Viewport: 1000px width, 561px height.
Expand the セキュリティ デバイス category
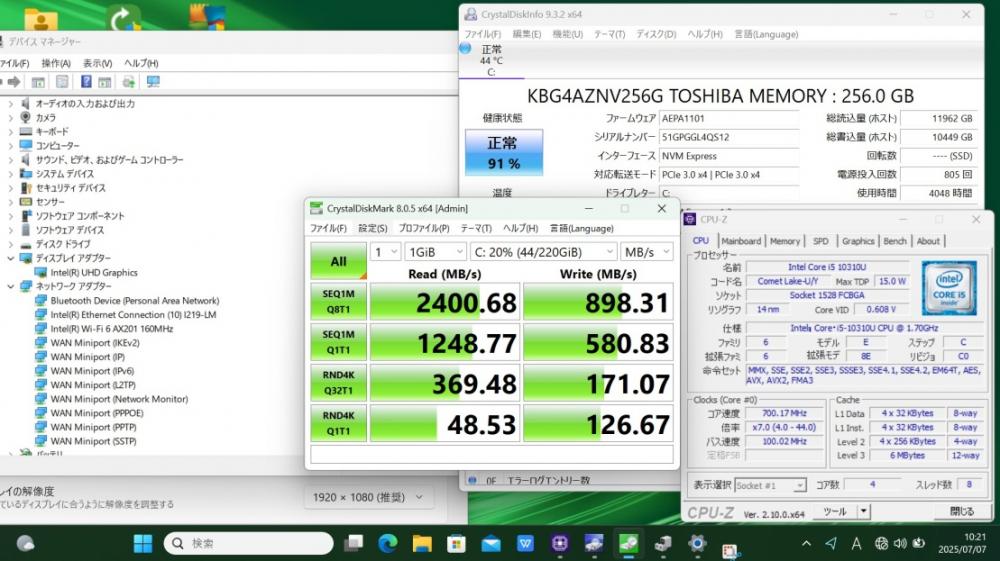coord(10,187)
